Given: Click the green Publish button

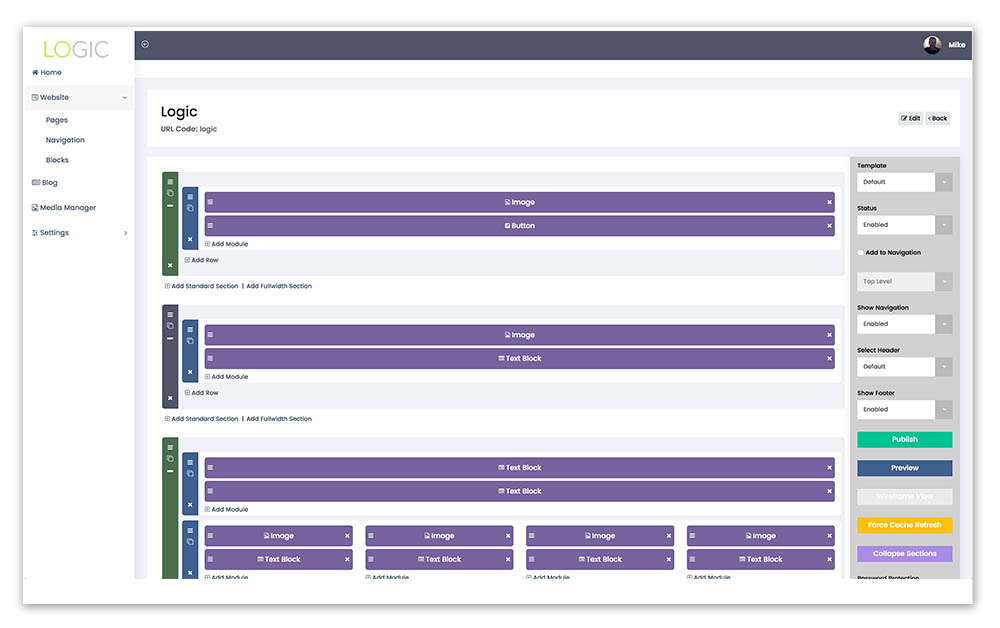Looking at the screenshot, I should click(904, 440).
